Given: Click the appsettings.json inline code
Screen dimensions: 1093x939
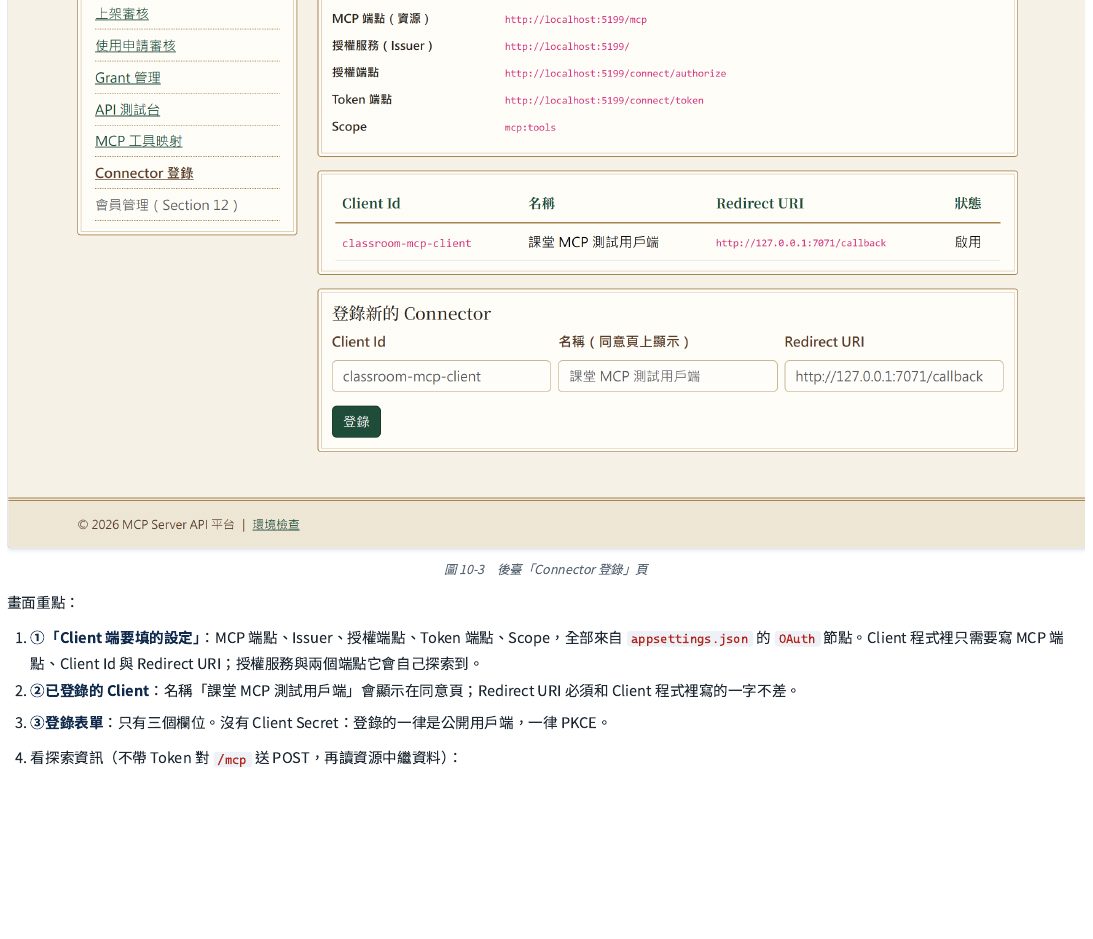Looking at the screenshot, I should [689, 639].
